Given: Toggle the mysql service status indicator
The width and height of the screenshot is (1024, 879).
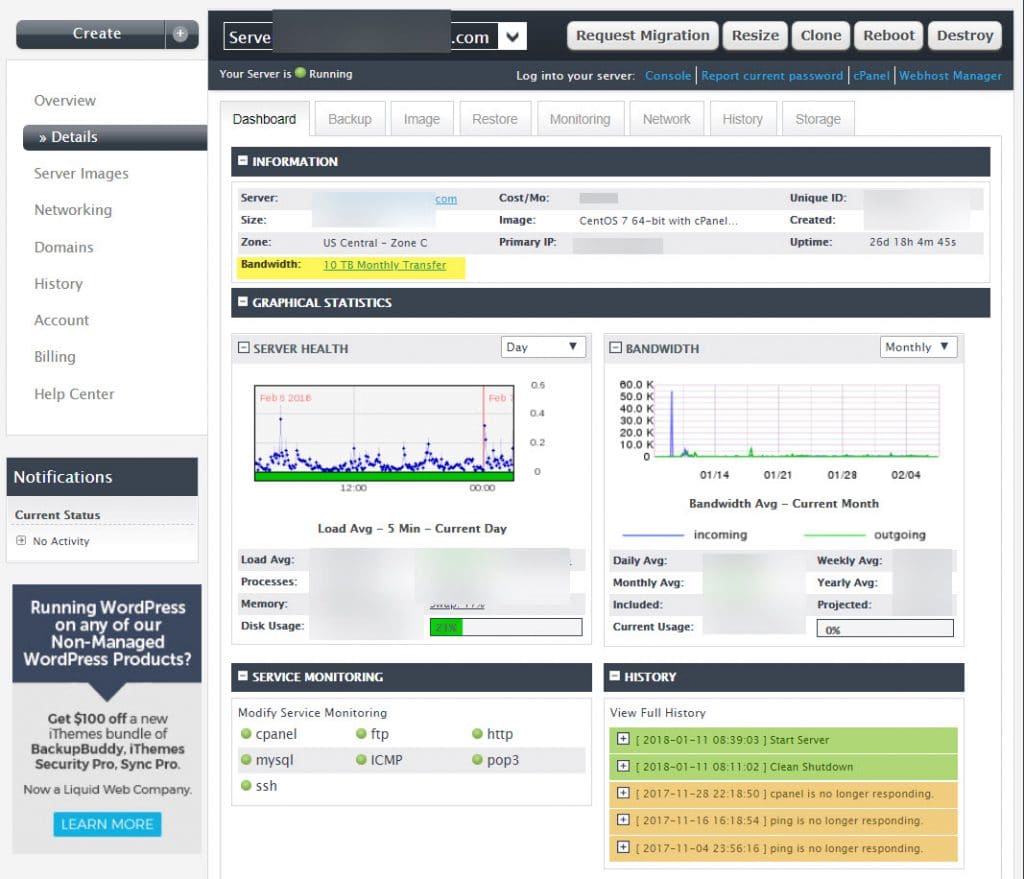Looking at the screenshot, I should pyautogui.click(x=246, y=760).
